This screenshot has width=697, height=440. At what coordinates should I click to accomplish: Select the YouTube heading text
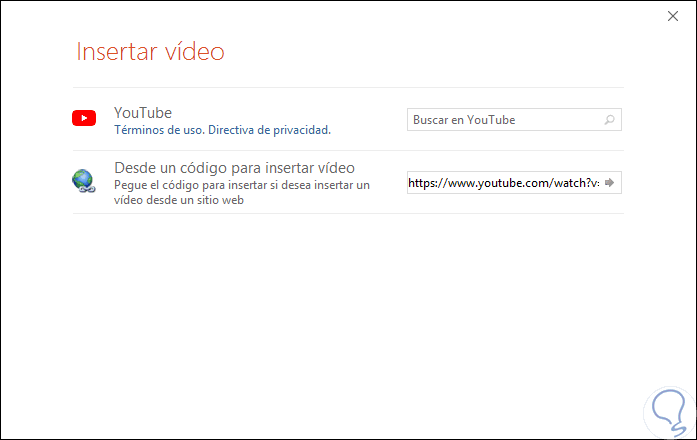pyautogui.click(x=143, y=113)
